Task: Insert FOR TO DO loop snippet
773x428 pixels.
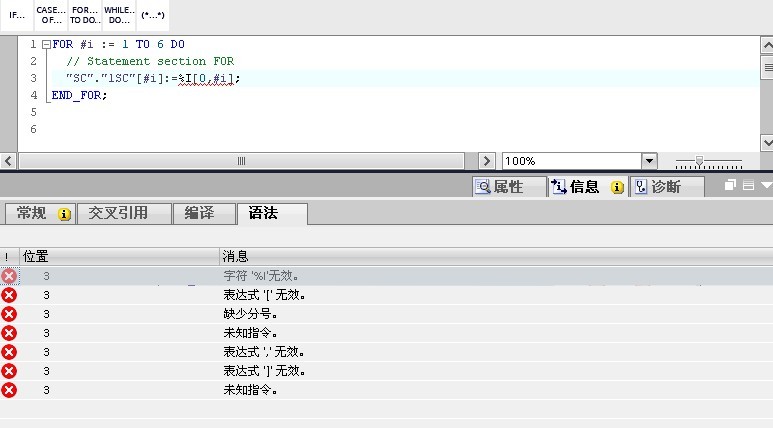Action: pos(85,15)
